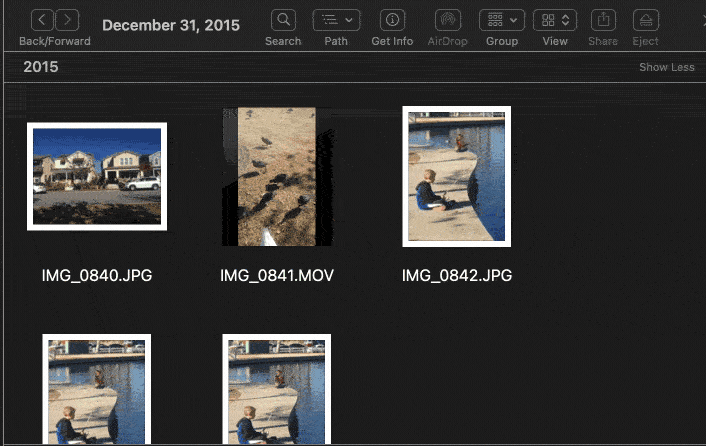Click the Share toolbar icon
706x446 pixels.
coord(603,20)
